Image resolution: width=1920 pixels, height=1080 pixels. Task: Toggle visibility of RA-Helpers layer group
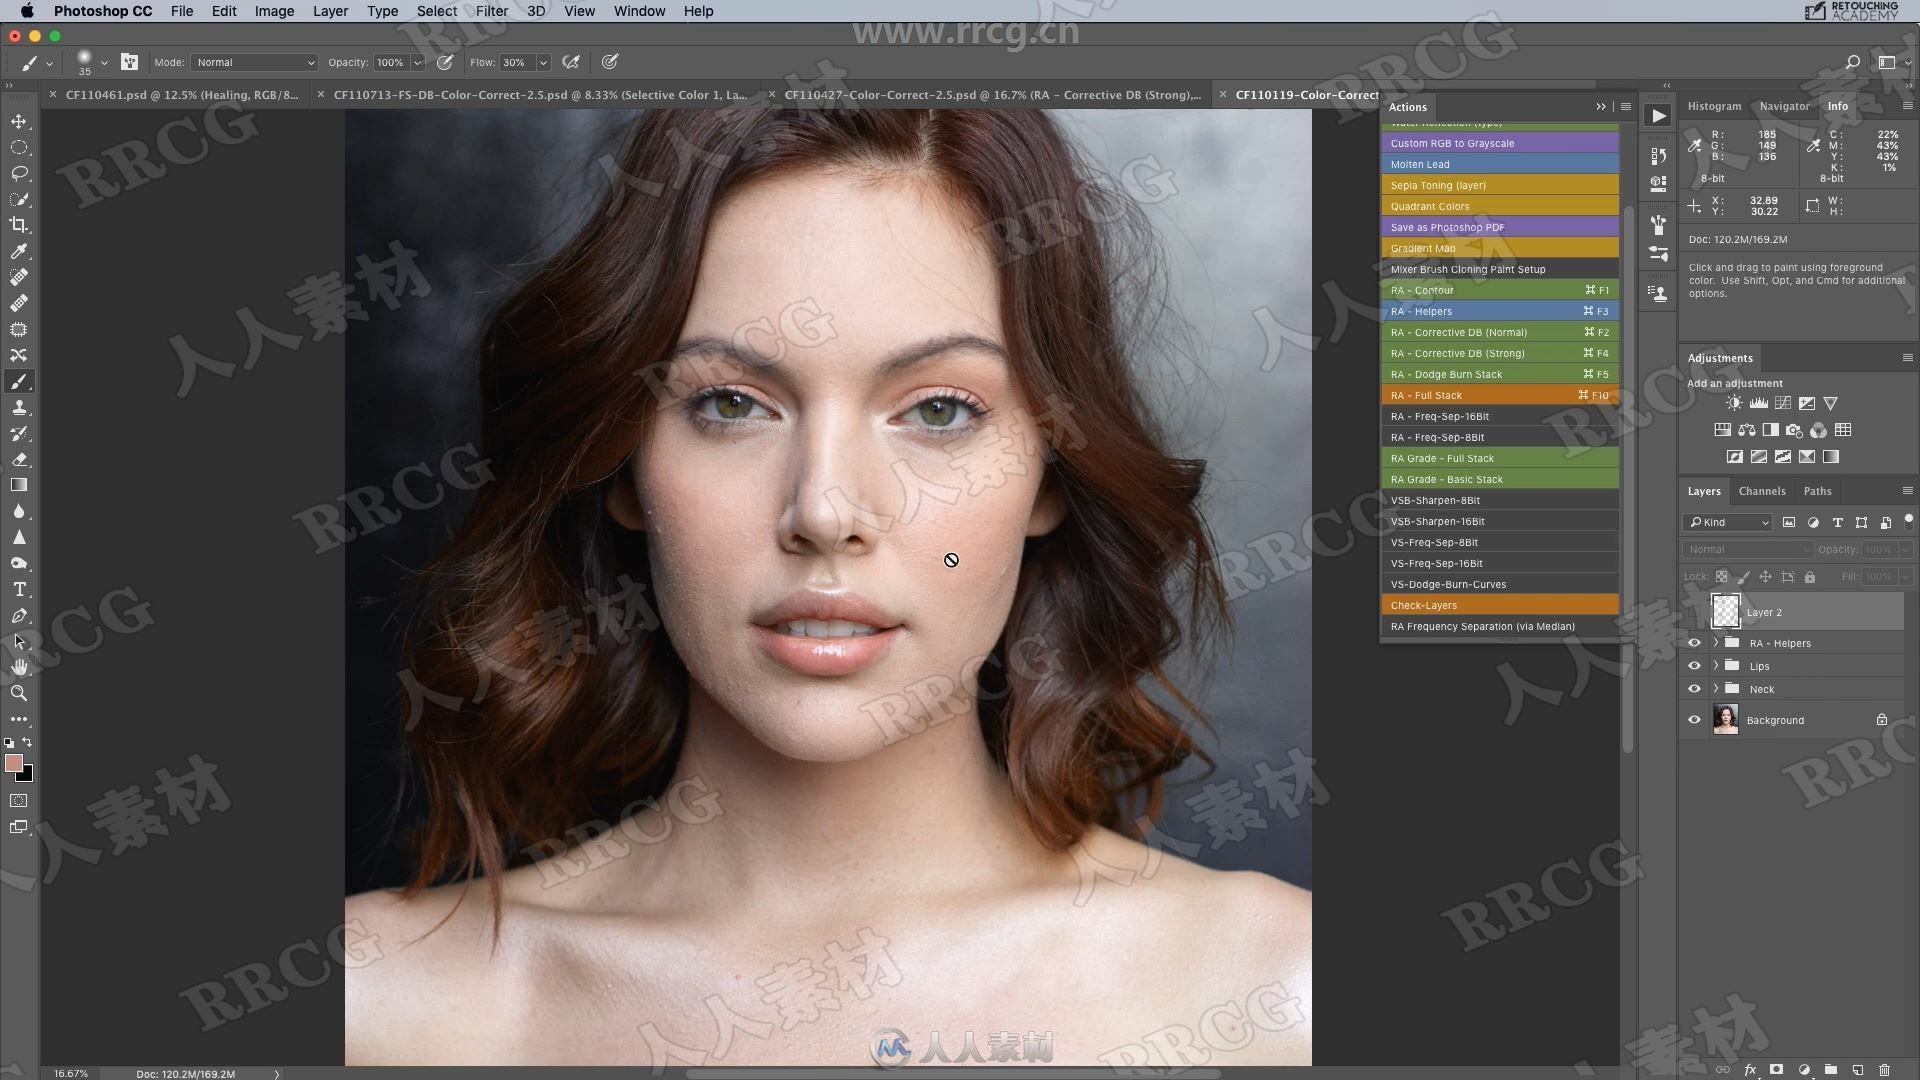[x=1695, y=642]
